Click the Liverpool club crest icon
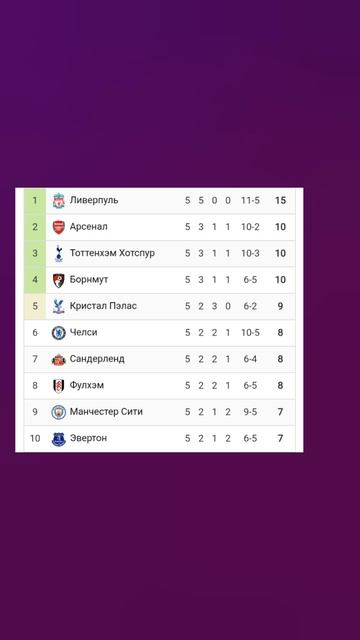Image resolution: width=360 pixels, height=640 pixels. (x=59, y=201)
